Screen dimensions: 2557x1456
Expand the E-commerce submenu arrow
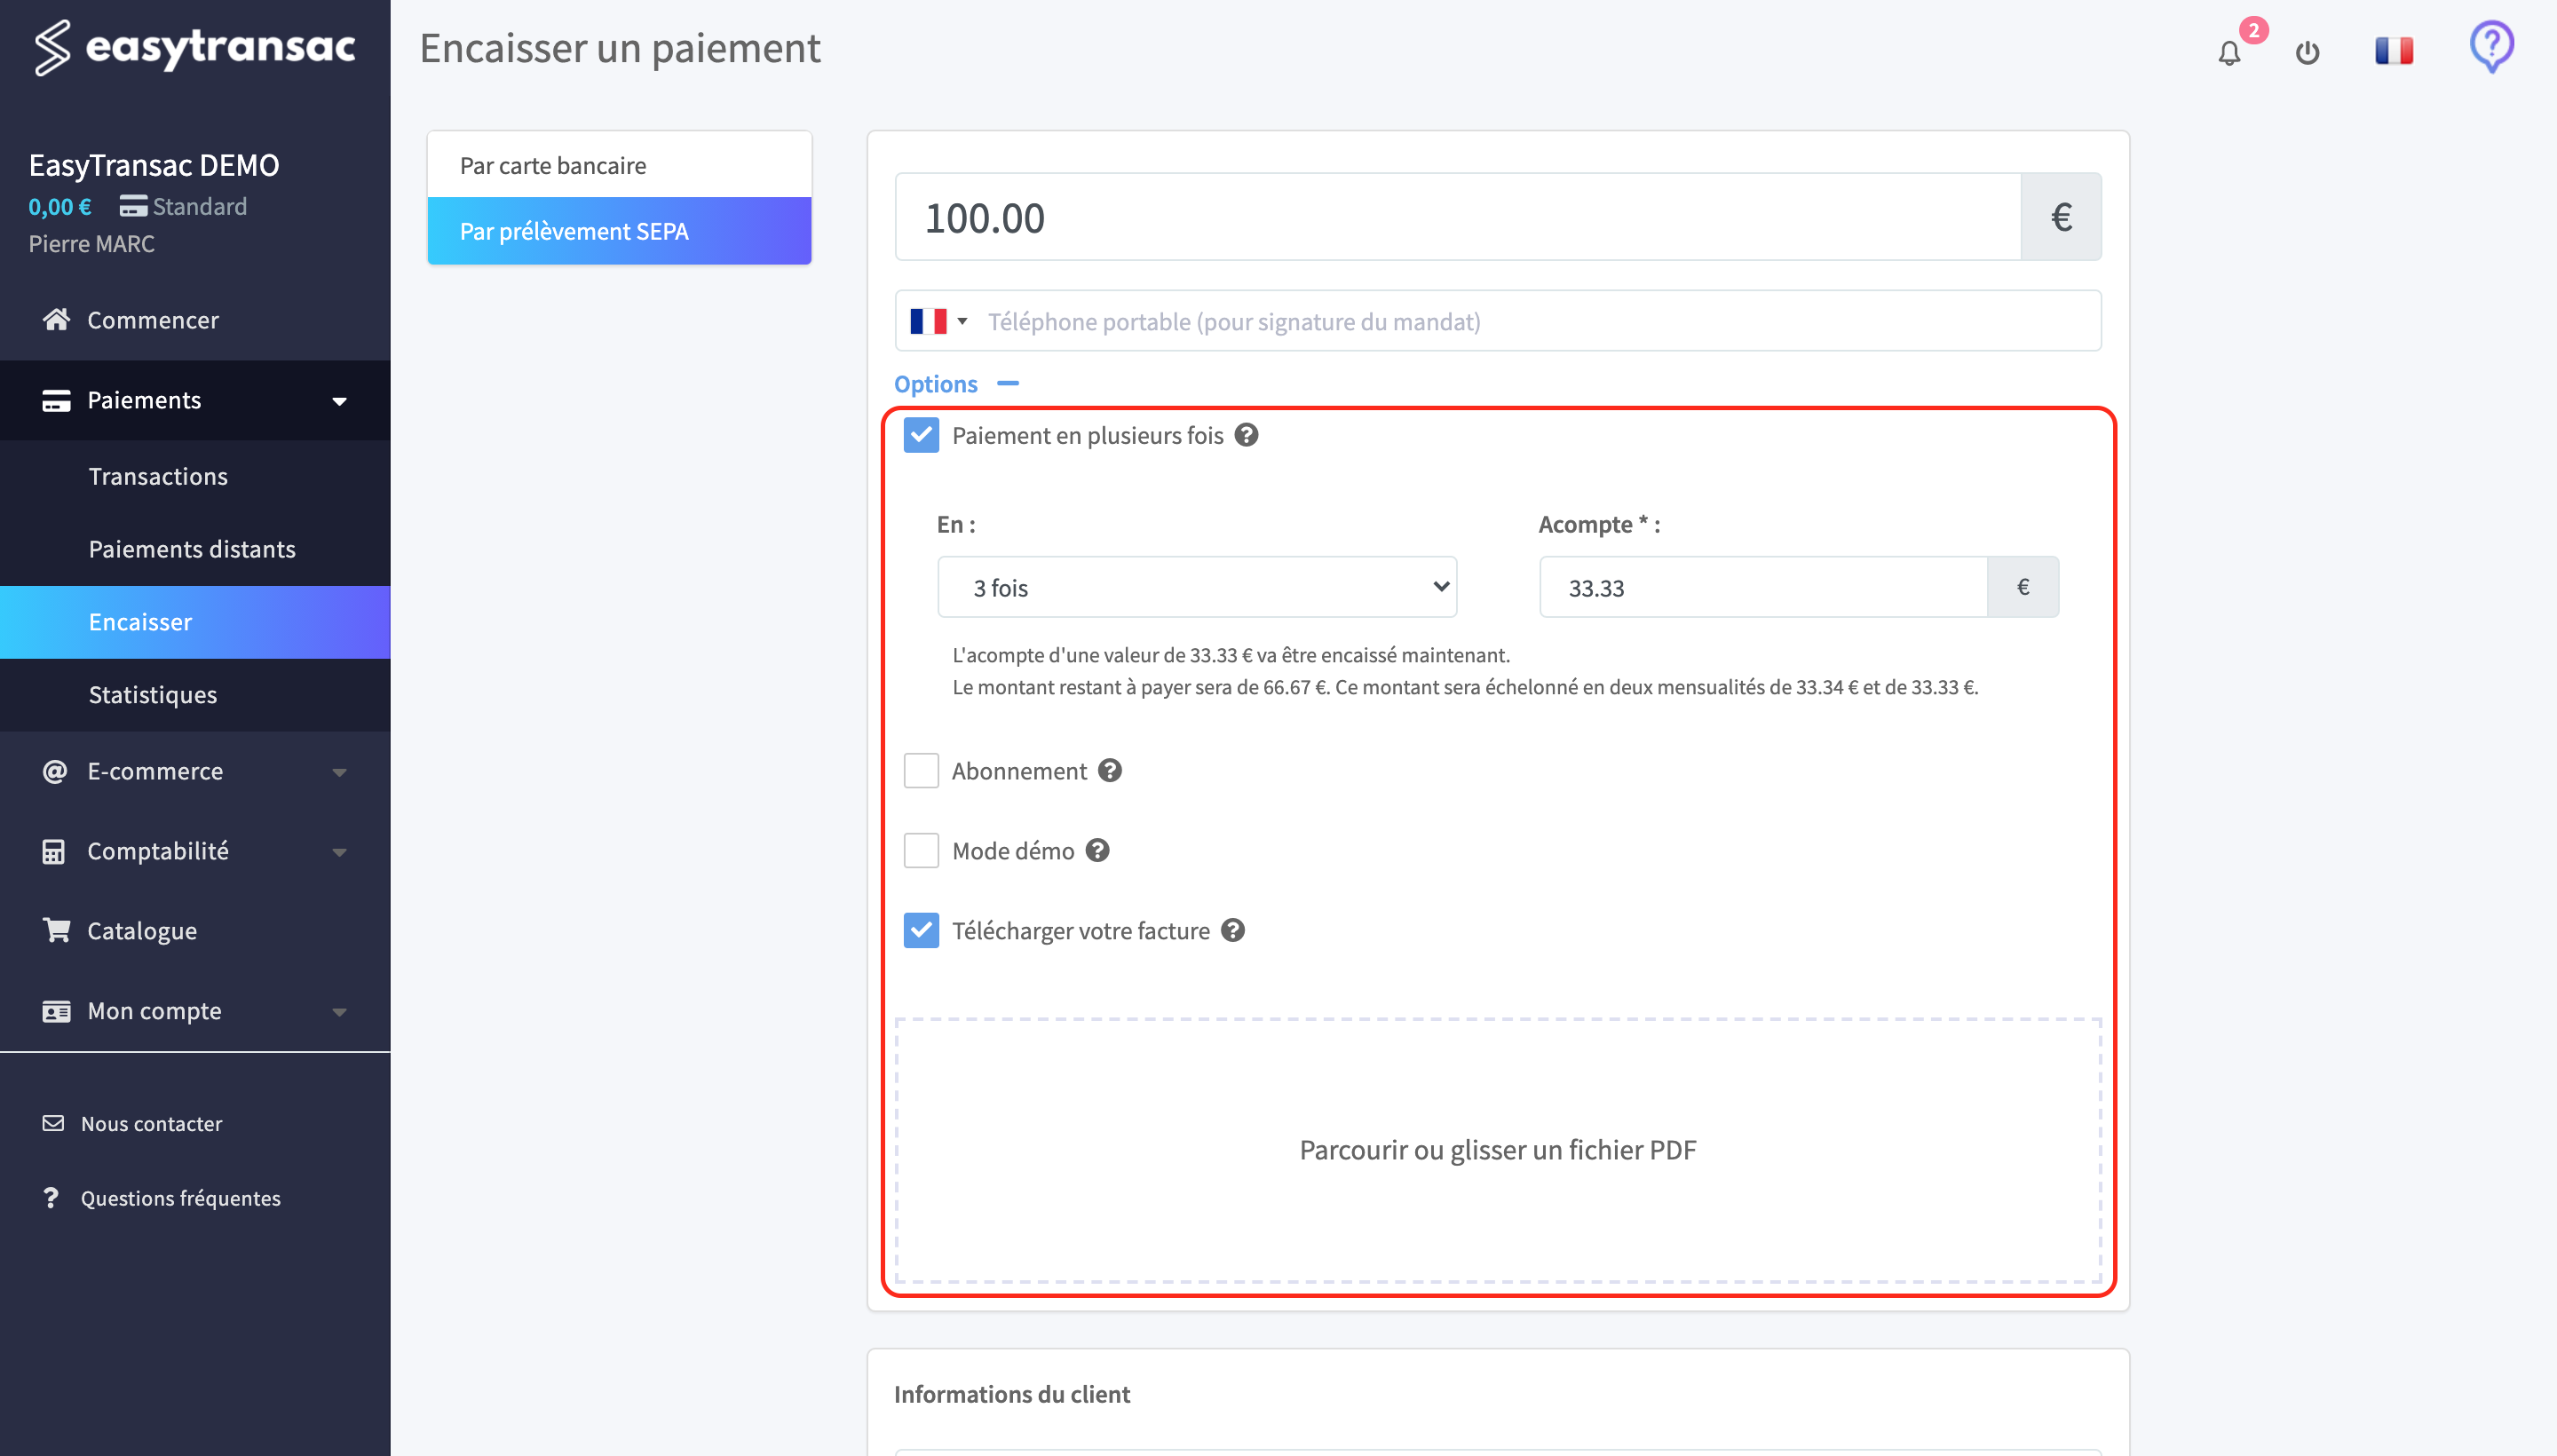pos(339,772)
